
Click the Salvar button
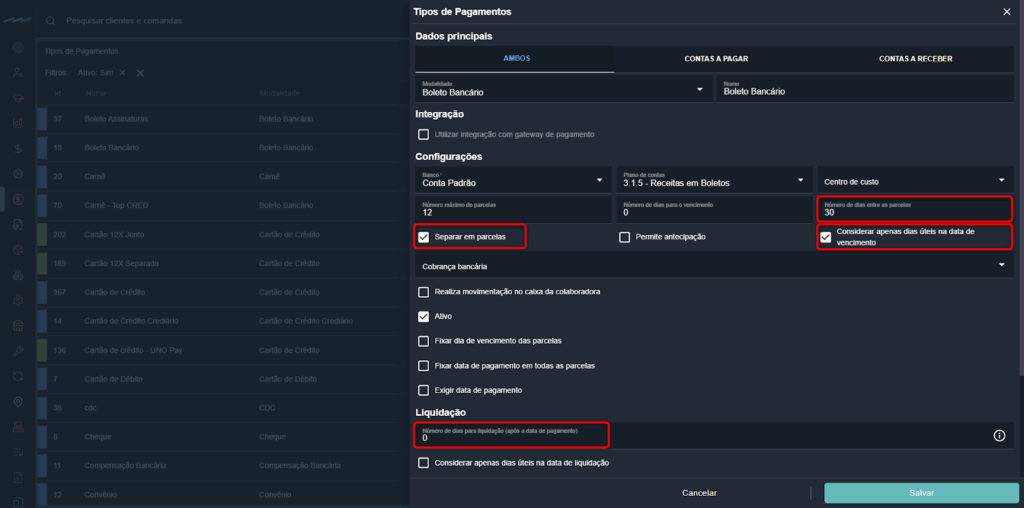[921, 493]
